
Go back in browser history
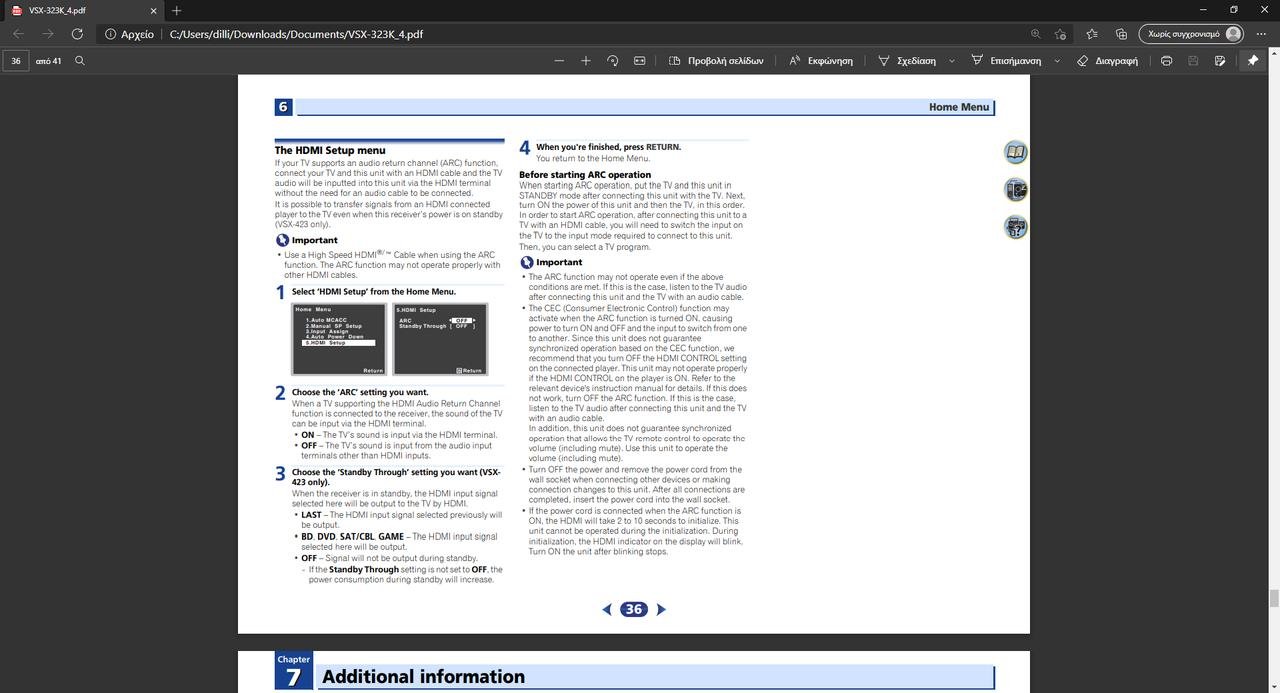(18, 34)
